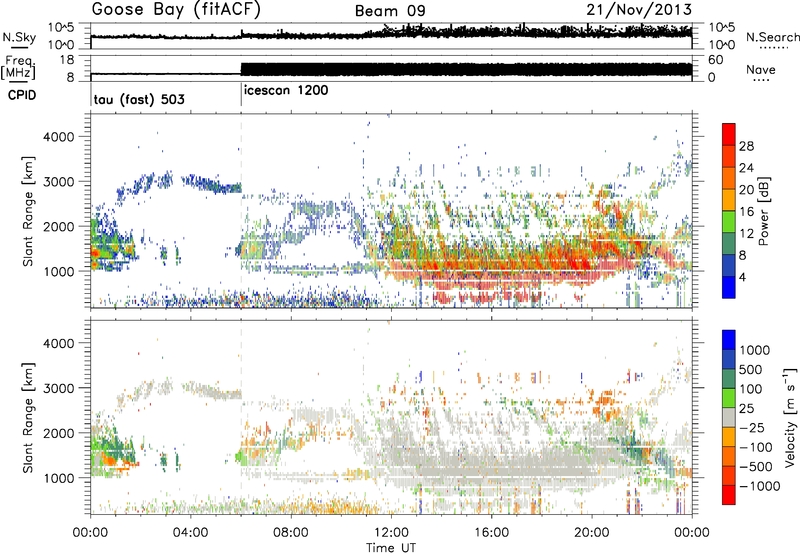Click the red bottom segment of Velocity colorbar
Screen dimensions: 800x554
coord(729,495)
